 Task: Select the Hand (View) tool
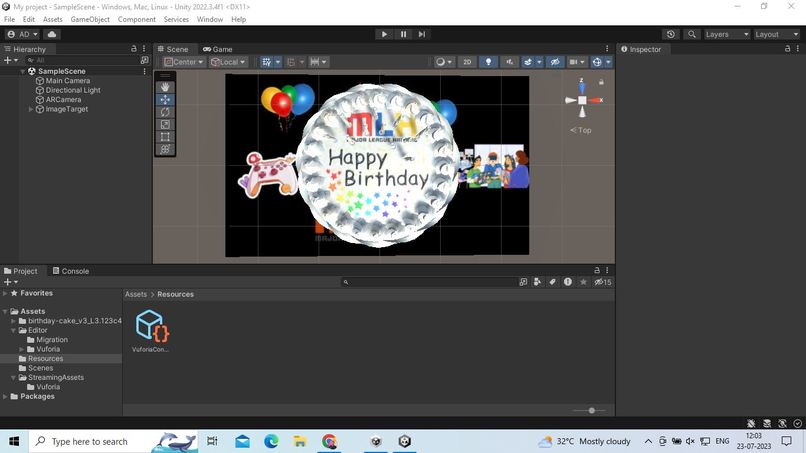(x=165, y=87)
